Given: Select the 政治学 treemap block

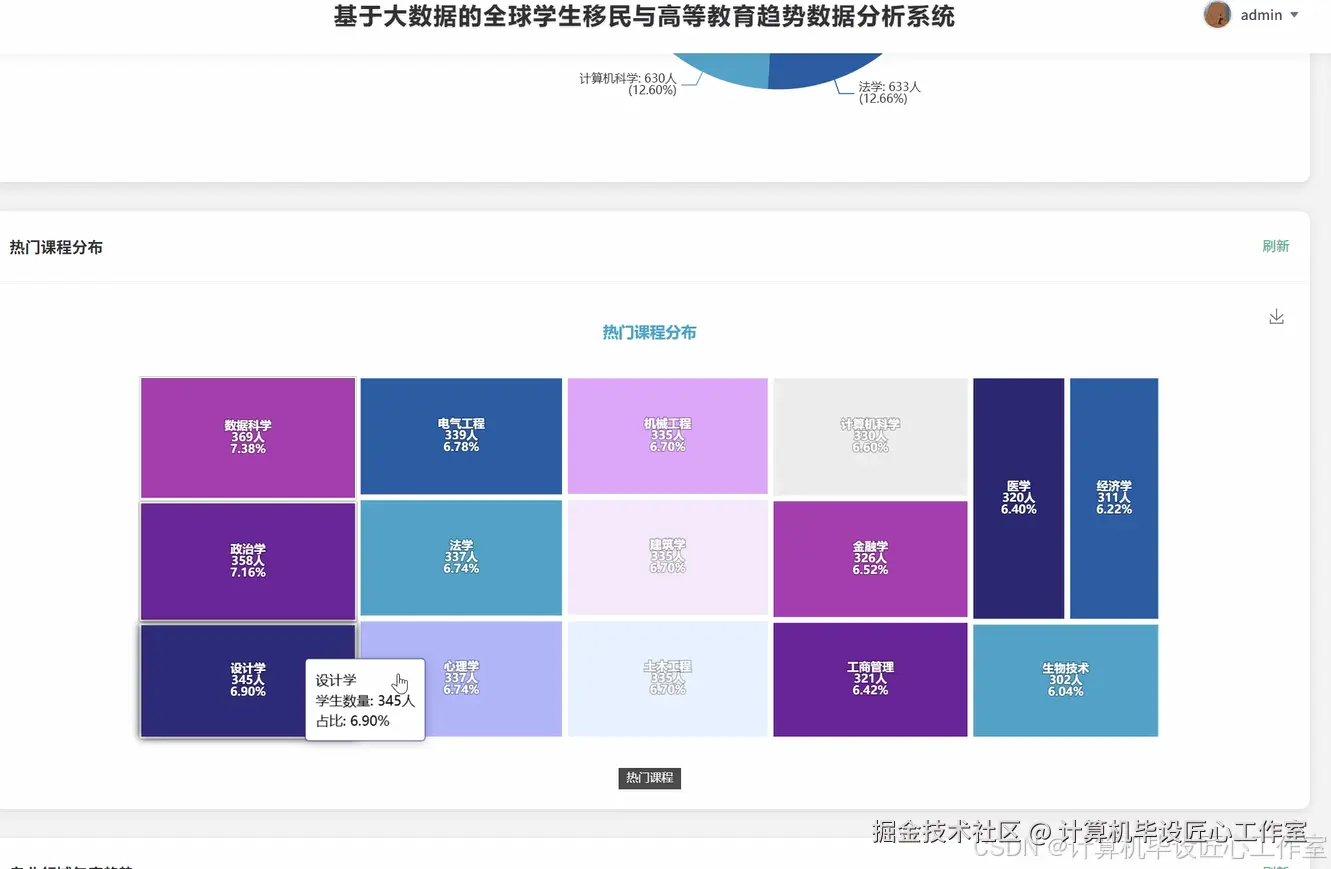Looking at the screenshot, I should (x=247, y=557).
